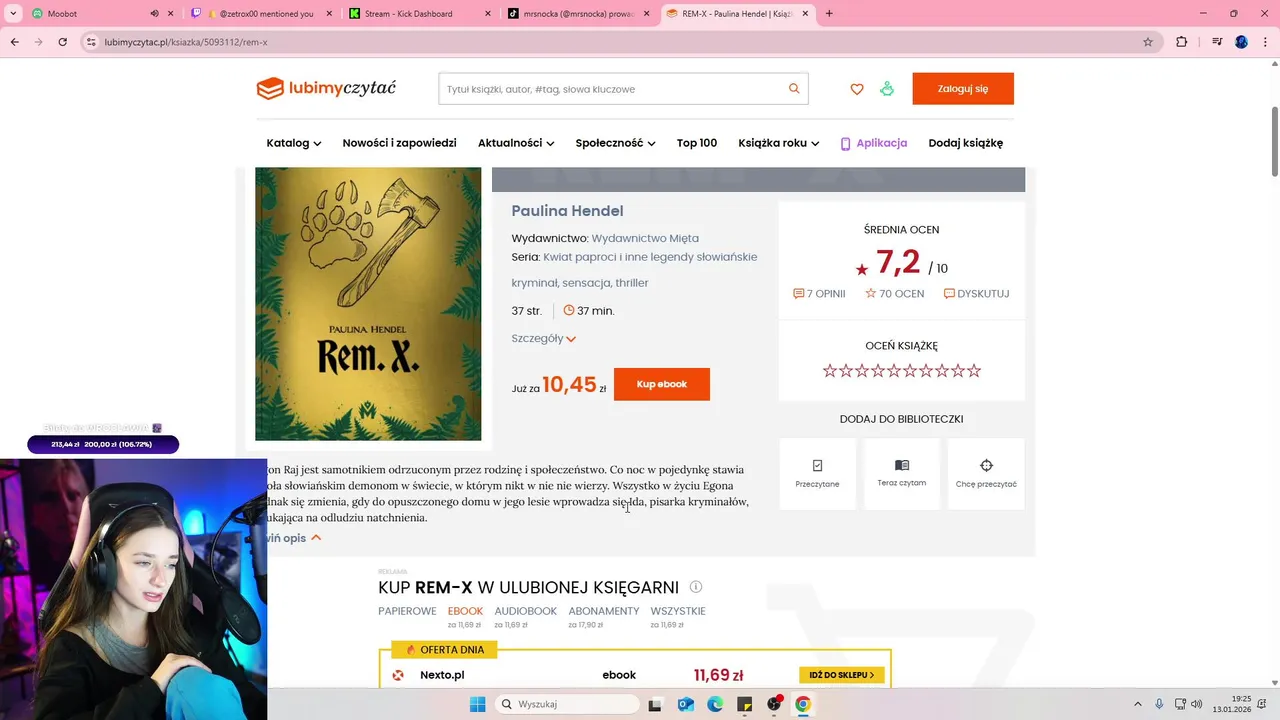
Task: Open the Chrome tab search dropdown
Action: [13, 14]
